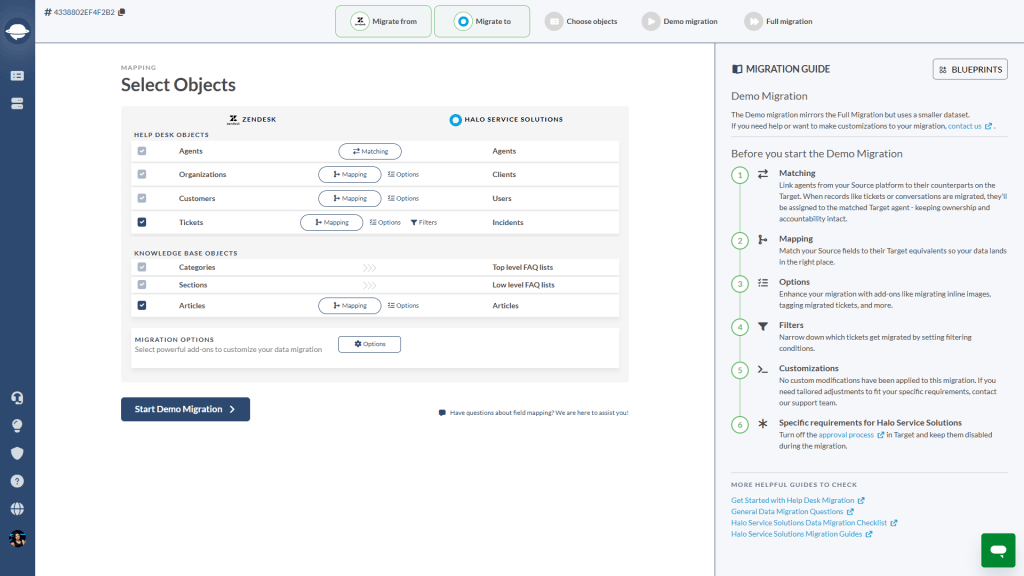
Task: Open Options for Articles
Action: pyautogui.click(x=403, y=305)
